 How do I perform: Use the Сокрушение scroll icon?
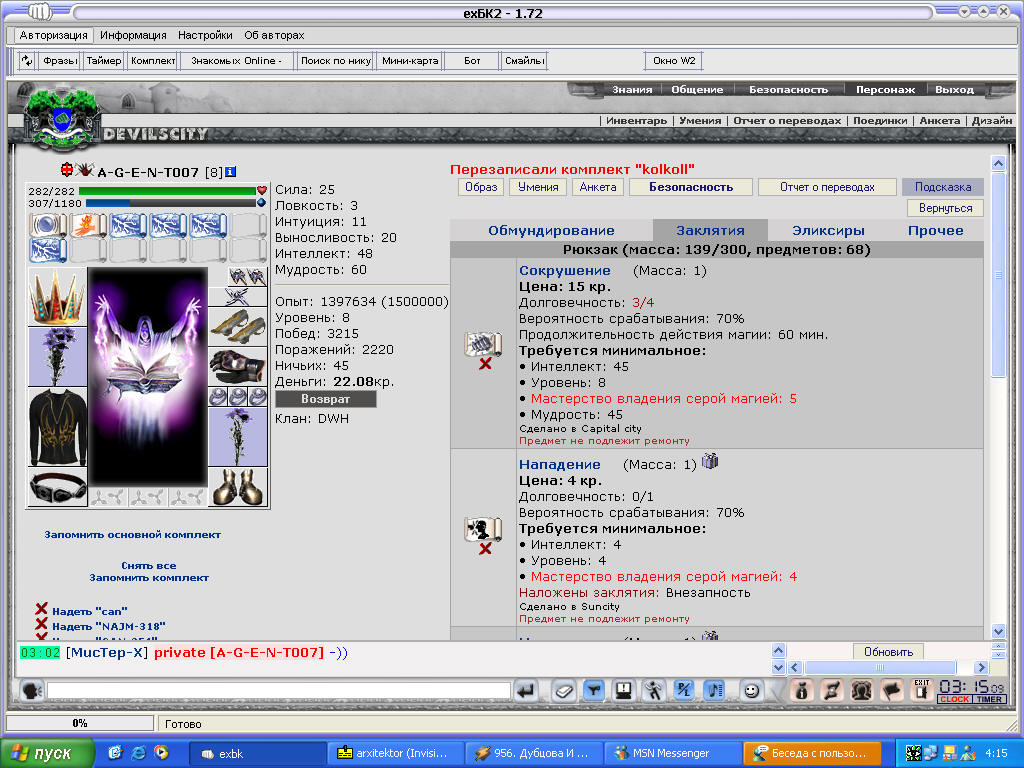tap(483, 344)
